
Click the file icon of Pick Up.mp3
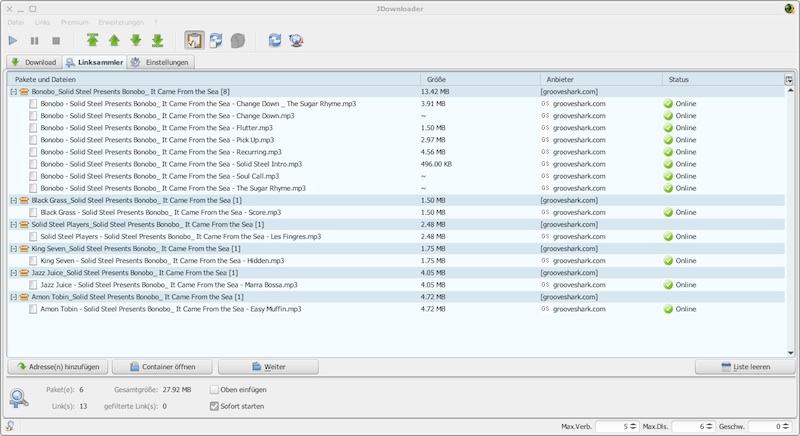[x=33, y=140]
